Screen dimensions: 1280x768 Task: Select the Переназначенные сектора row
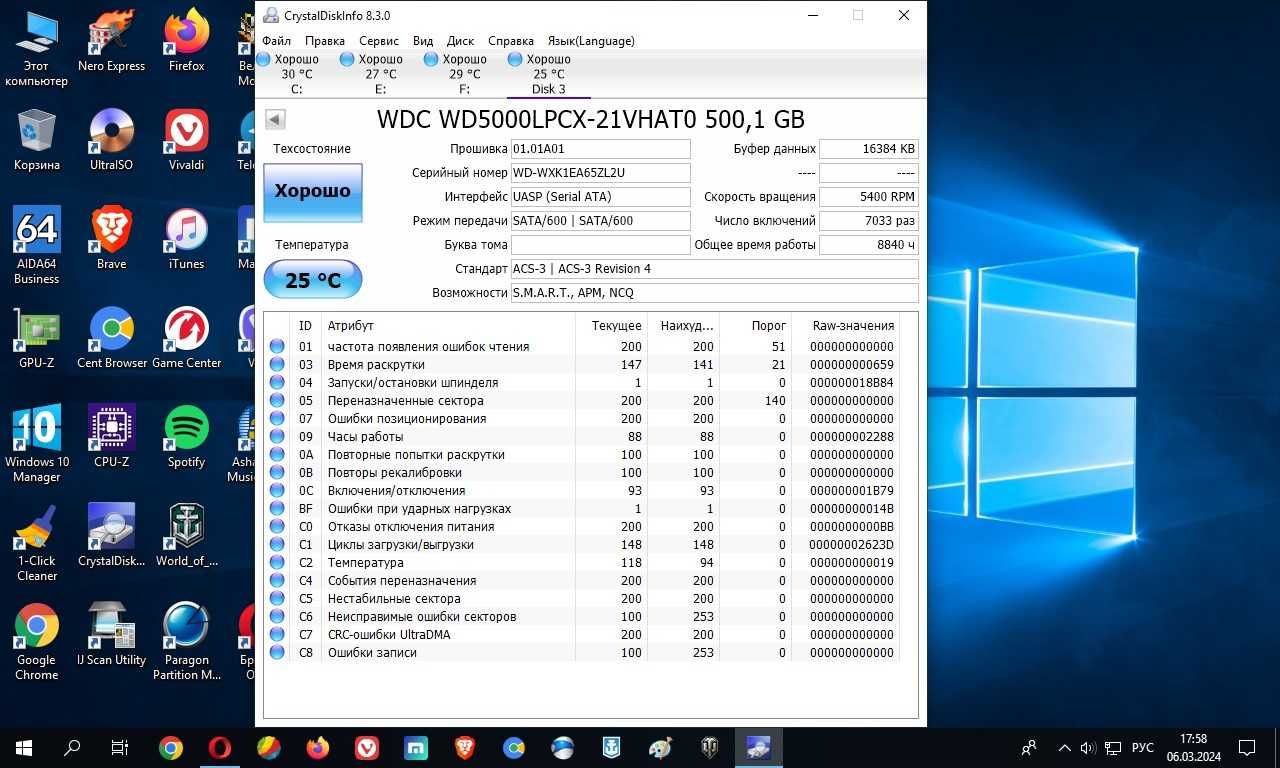pos(582,400)
